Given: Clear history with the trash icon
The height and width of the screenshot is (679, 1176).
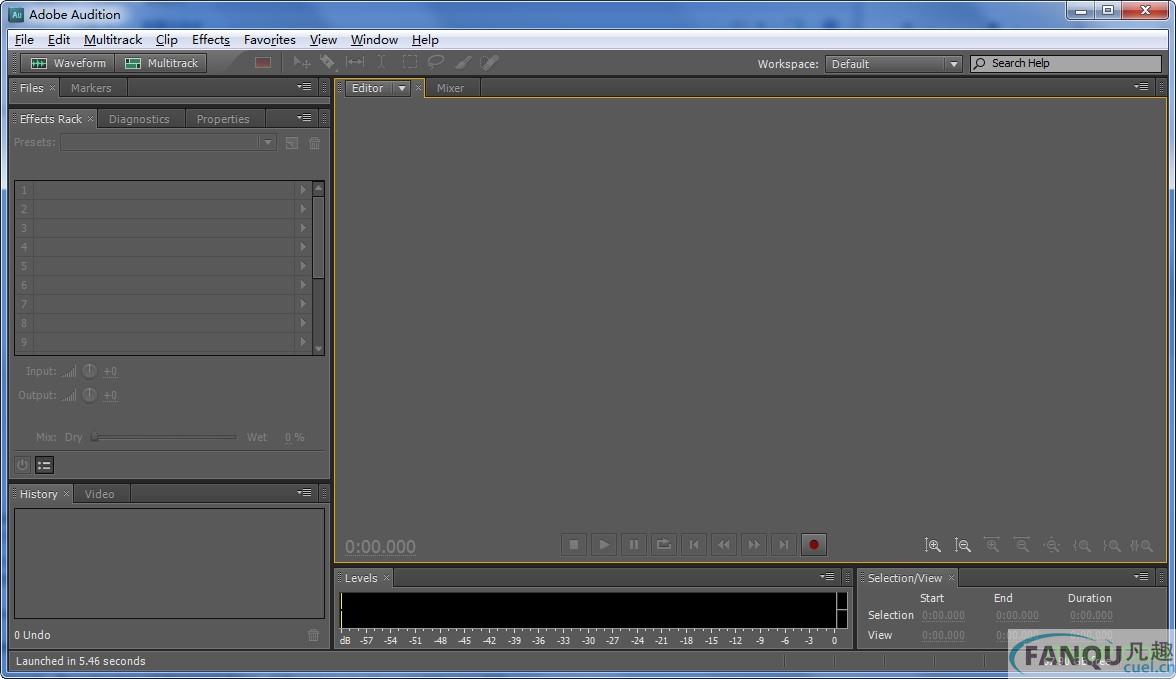Looking at the screenshot, I should click(314, 635).
